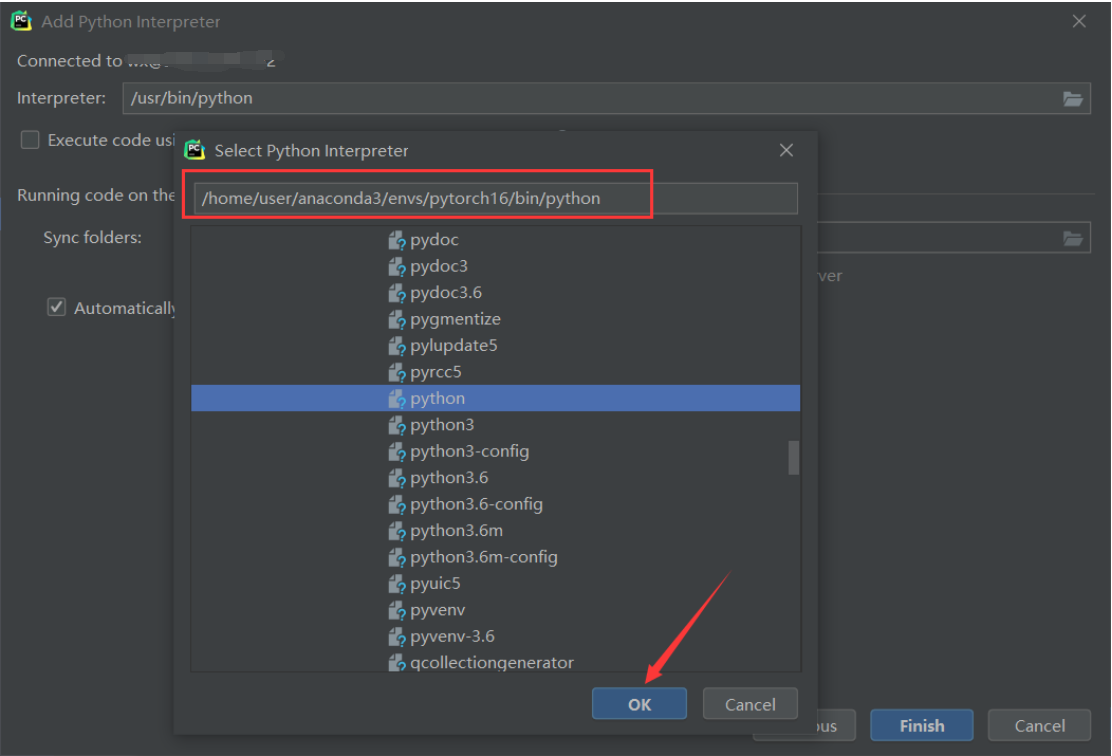Select the file icon beside python3.6-config
The height and width of the screenshot is (756, 1112).
point(396,505)
